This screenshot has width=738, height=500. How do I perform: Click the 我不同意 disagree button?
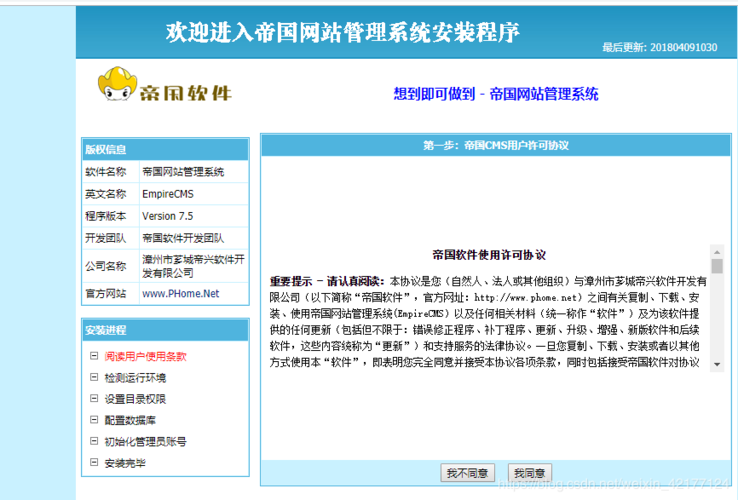467,473
